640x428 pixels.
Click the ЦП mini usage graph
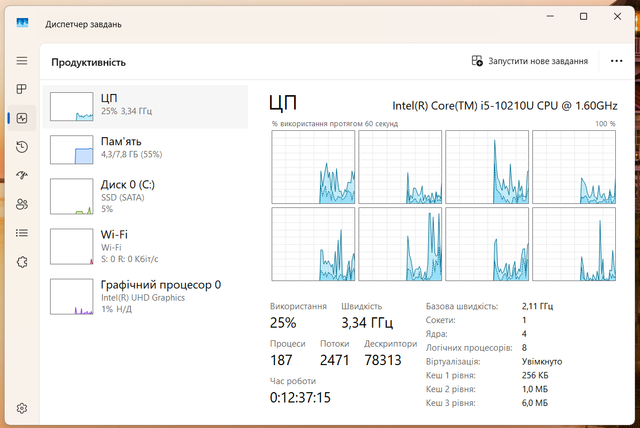pos(71,106)
